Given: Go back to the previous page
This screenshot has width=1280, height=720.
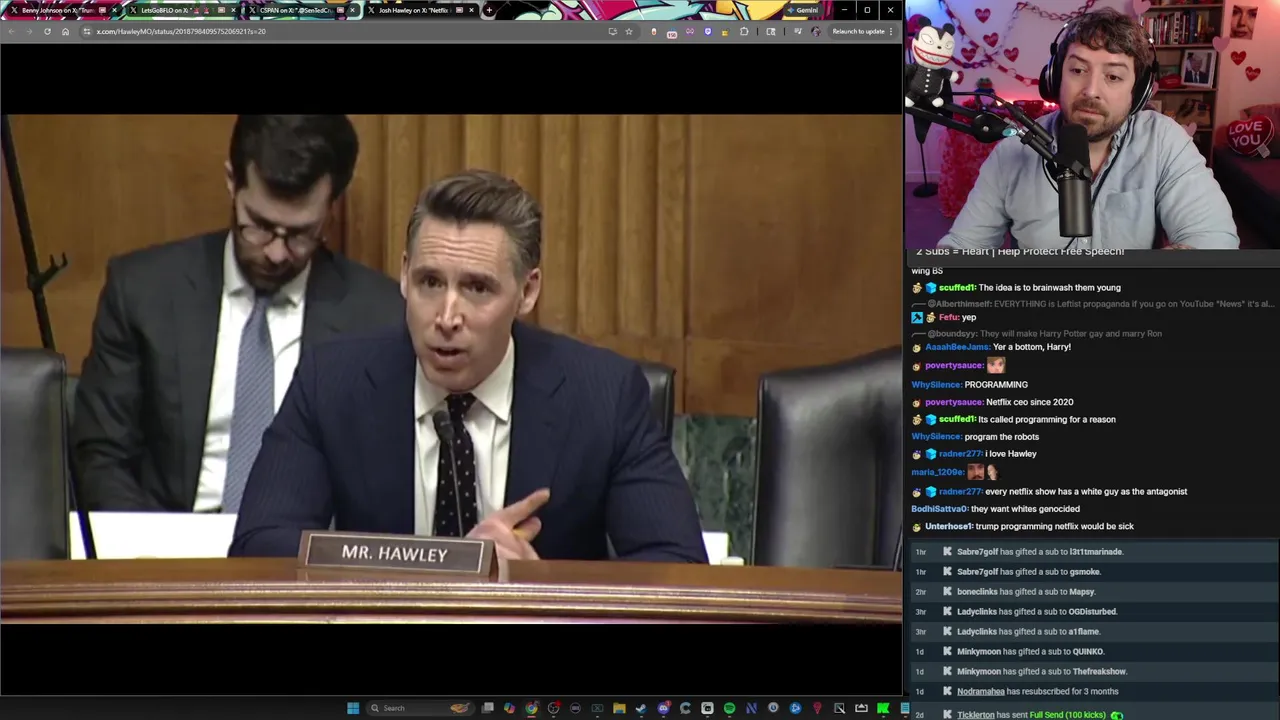Looking at the screenshot, I should (x=11, y=31).
